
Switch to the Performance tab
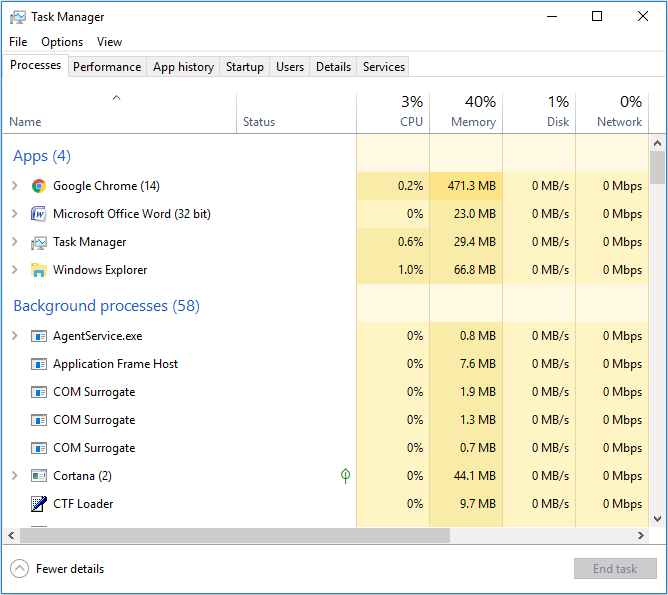pyautogui.click(x=107, y=67)
